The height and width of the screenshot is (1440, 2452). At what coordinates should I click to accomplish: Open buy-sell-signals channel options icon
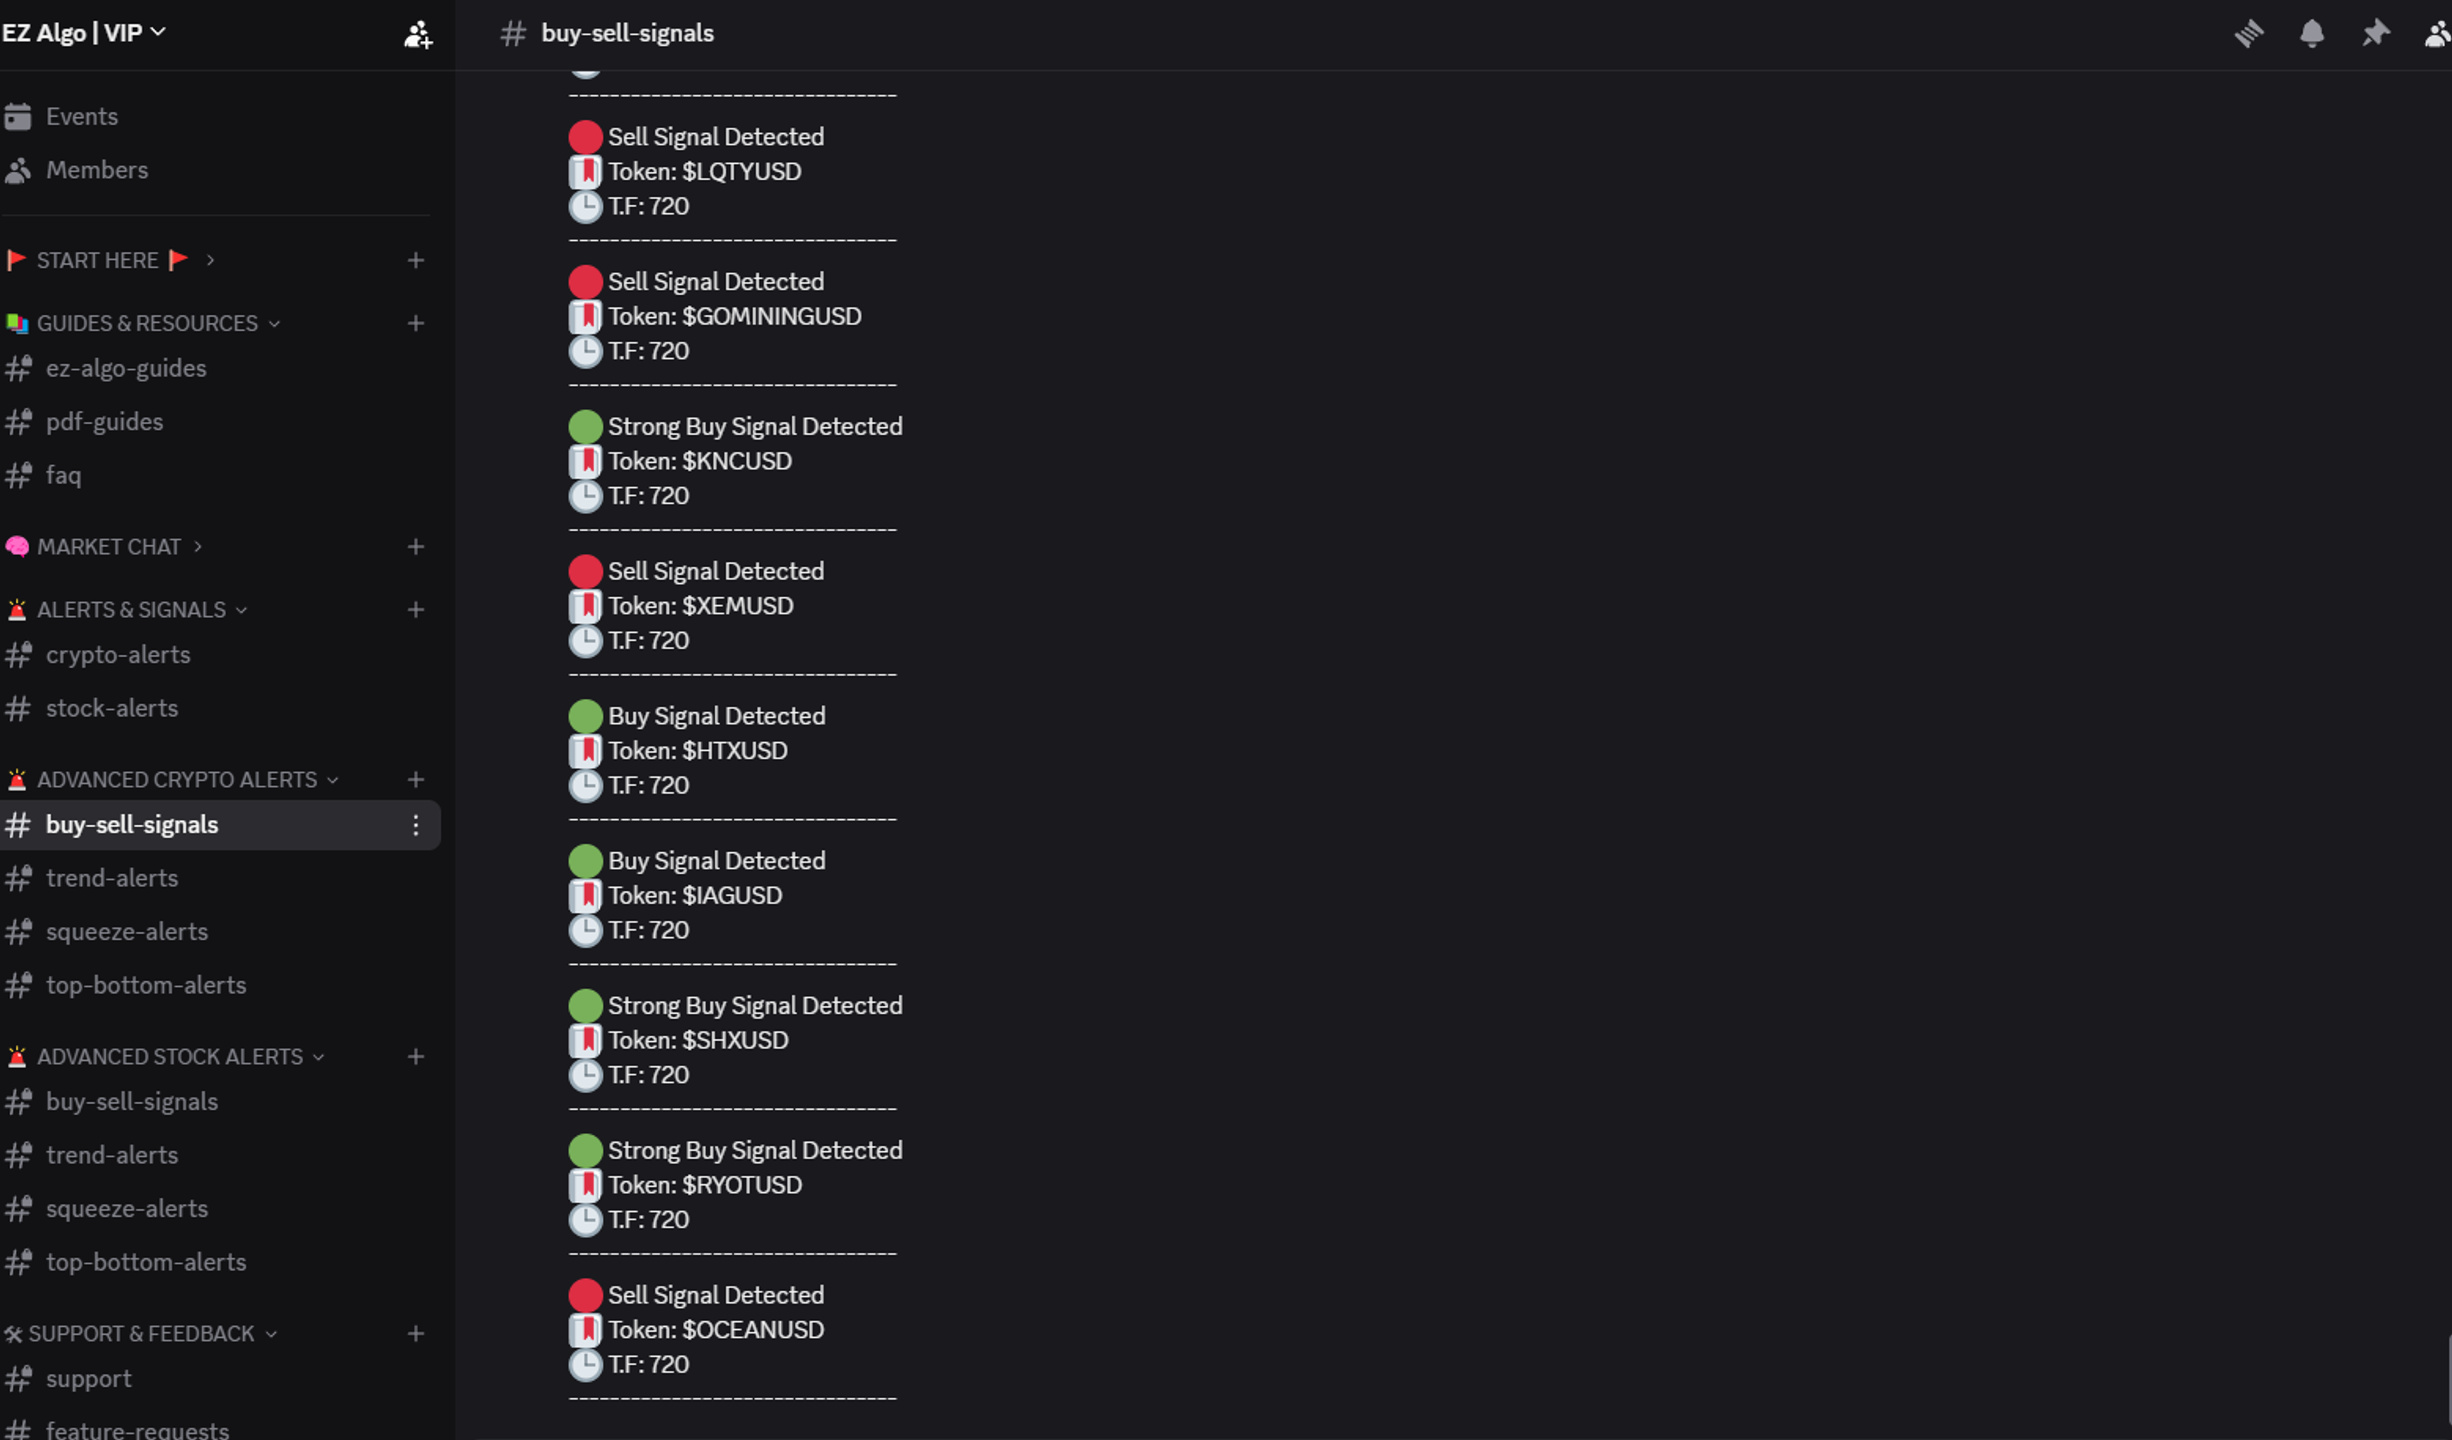point(416,825)
